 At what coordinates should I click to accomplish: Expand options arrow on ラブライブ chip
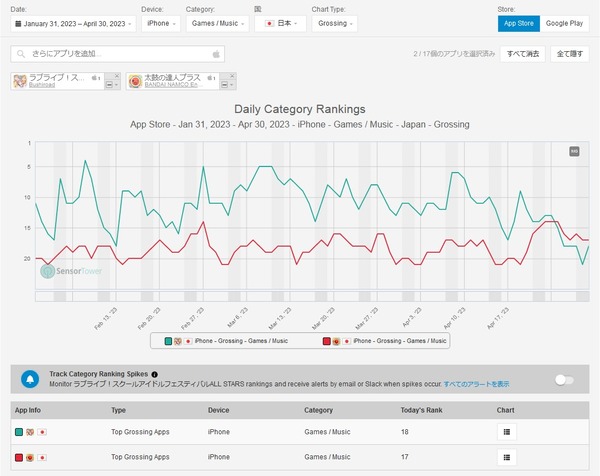click(x=117, y=85)
